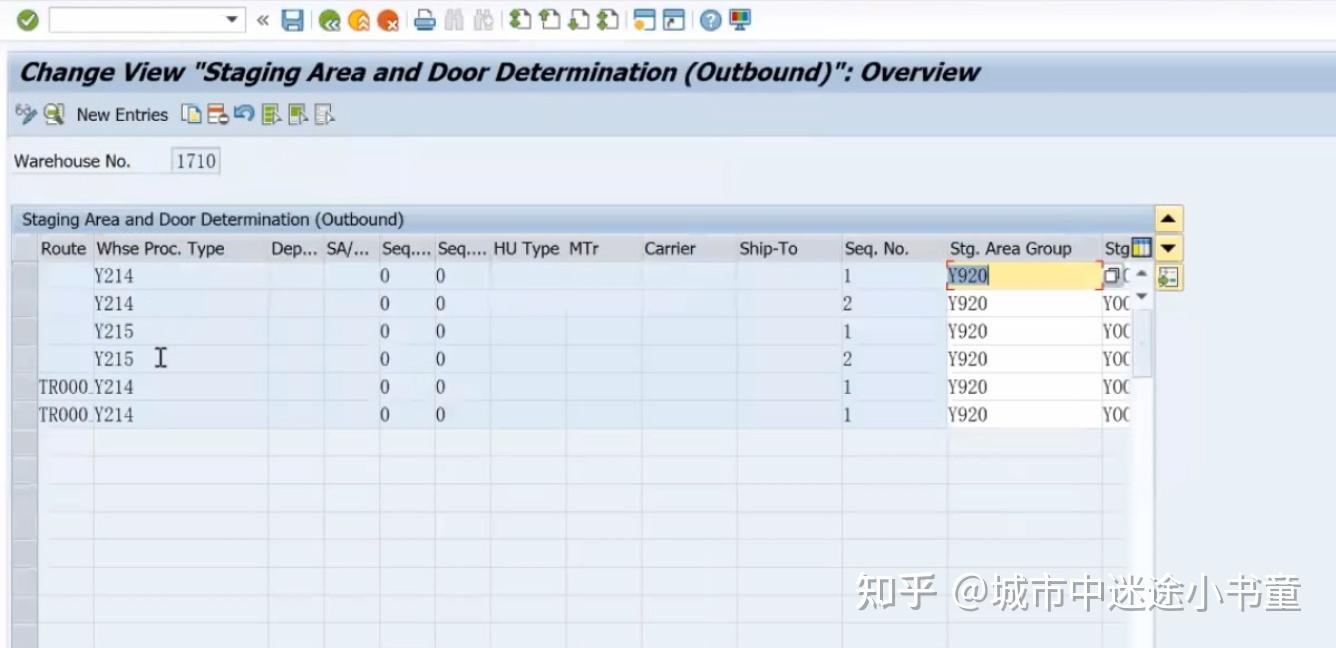The height and width of the screenshot is (648, 1336).
Task: Select all table rows with Select All icon
Action: pos(271,114)
